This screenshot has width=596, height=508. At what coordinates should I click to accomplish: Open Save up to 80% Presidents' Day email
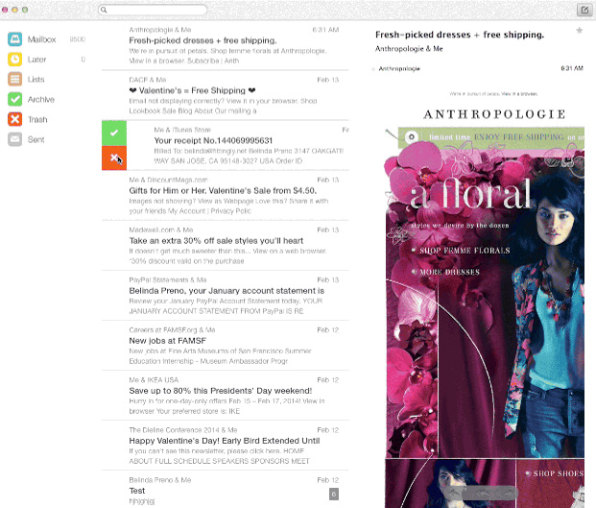[225, 395]
